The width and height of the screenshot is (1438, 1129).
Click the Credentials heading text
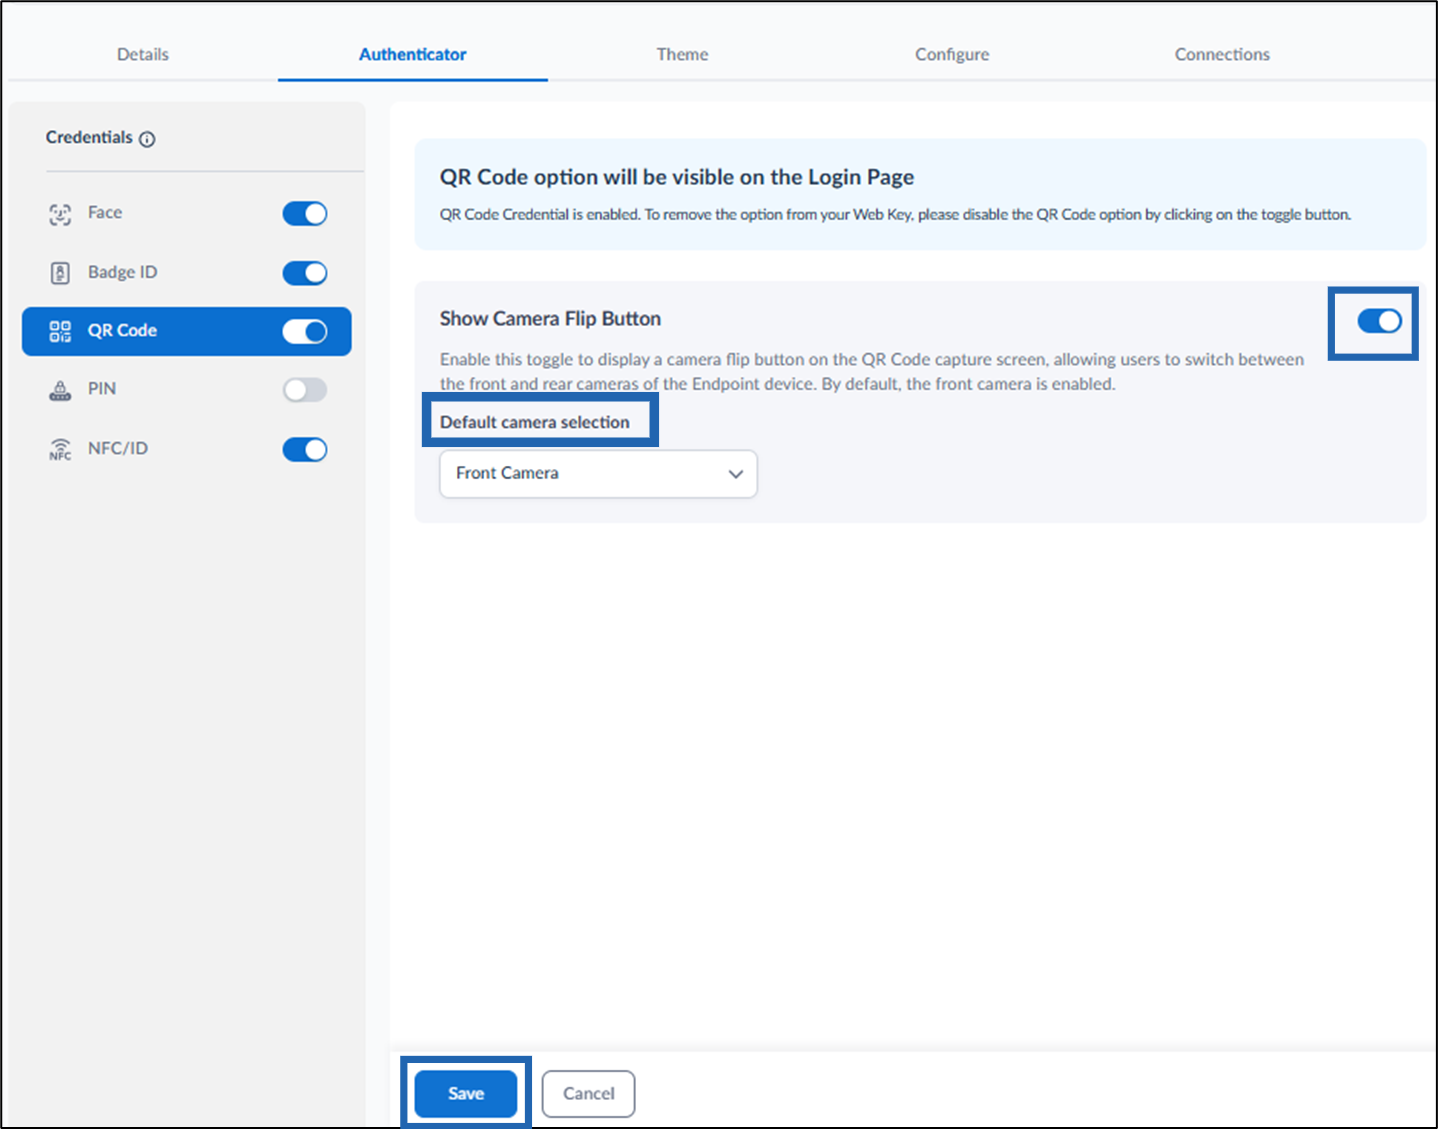pos(89,137)
